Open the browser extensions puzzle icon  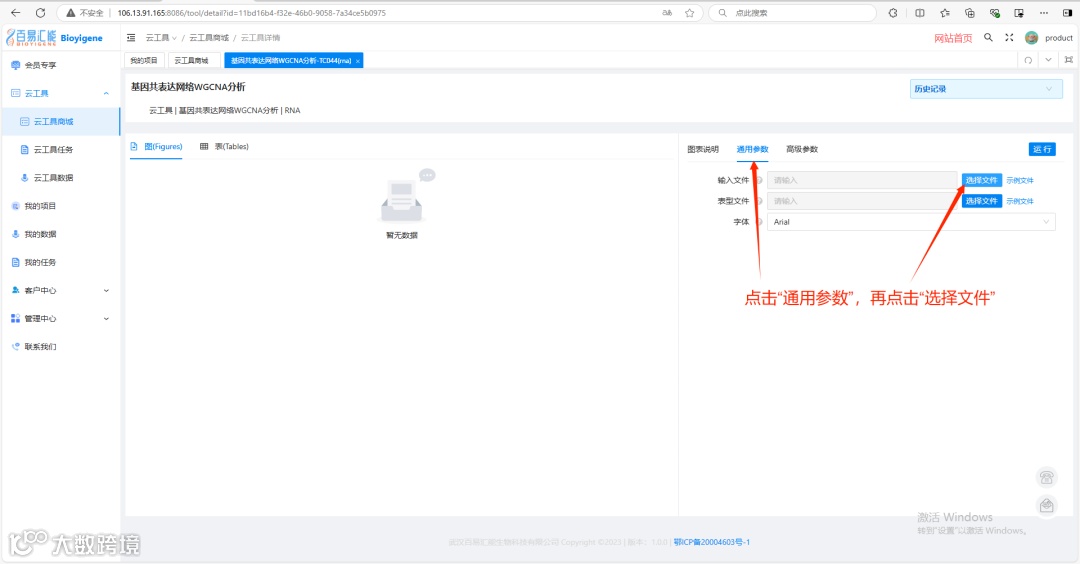pyautogui.click(x=893, y=12)
